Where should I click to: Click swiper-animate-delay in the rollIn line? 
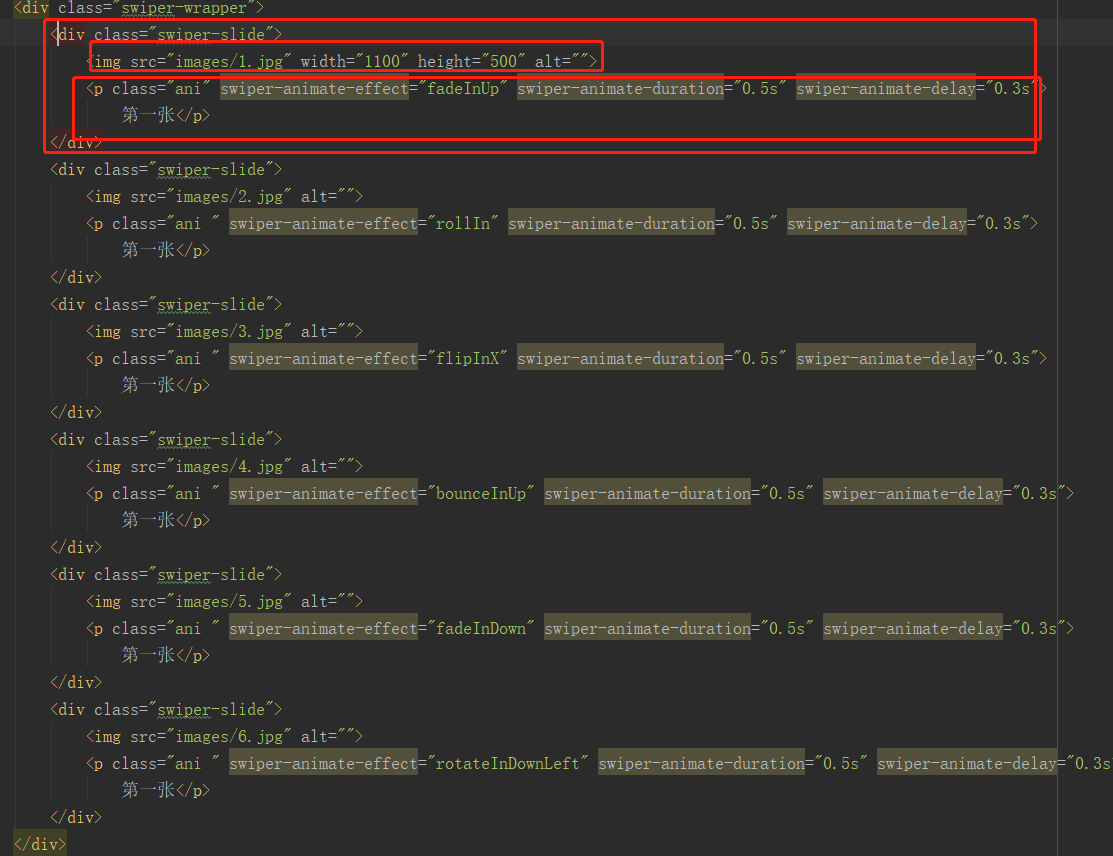coord(877,224)
